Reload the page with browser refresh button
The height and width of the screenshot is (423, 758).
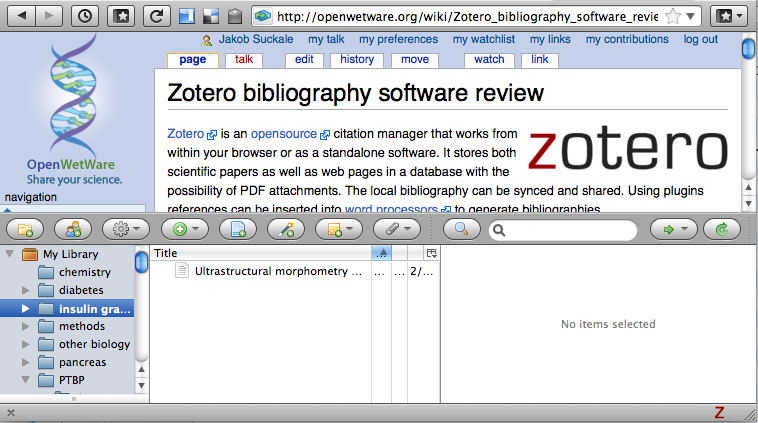click(x=155, y=16)
